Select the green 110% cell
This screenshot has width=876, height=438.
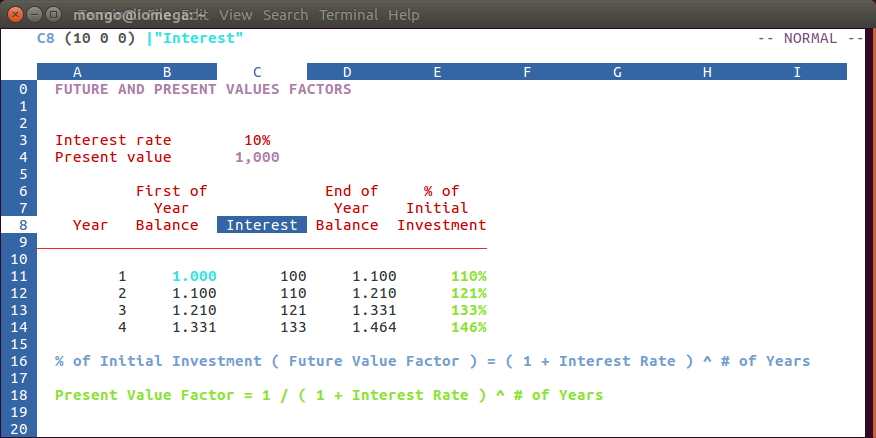pyautogui.click(x=469, y=277)
